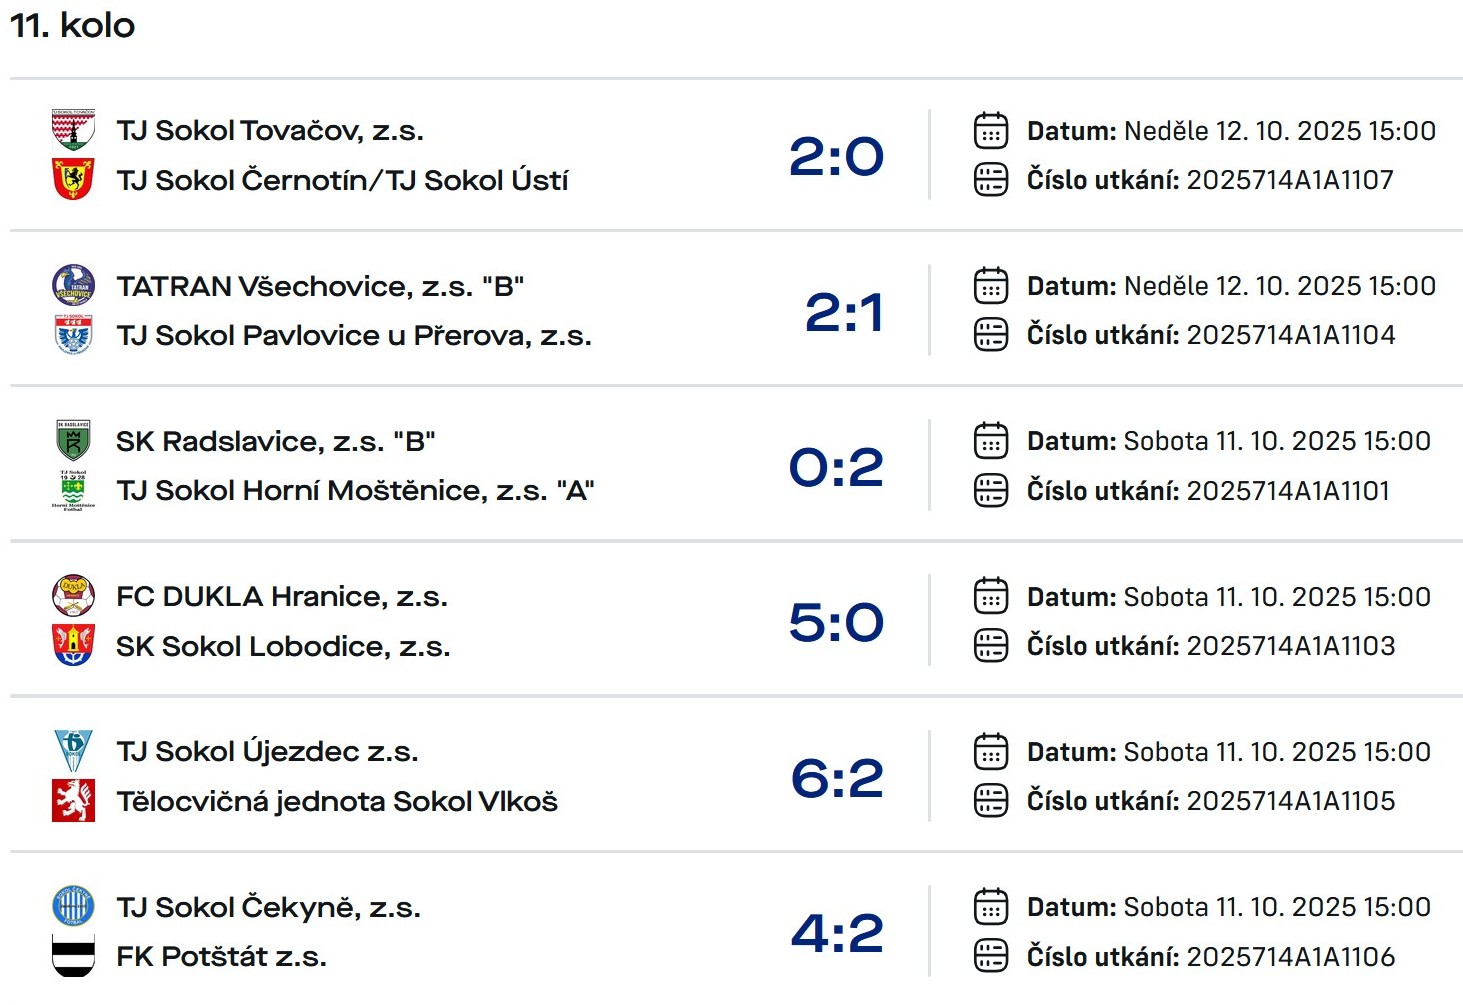This screenshot has height=1005, width=1463.
Task: Open the 5:0 DUKLA Hranice match score
Action: click(836, 622)
